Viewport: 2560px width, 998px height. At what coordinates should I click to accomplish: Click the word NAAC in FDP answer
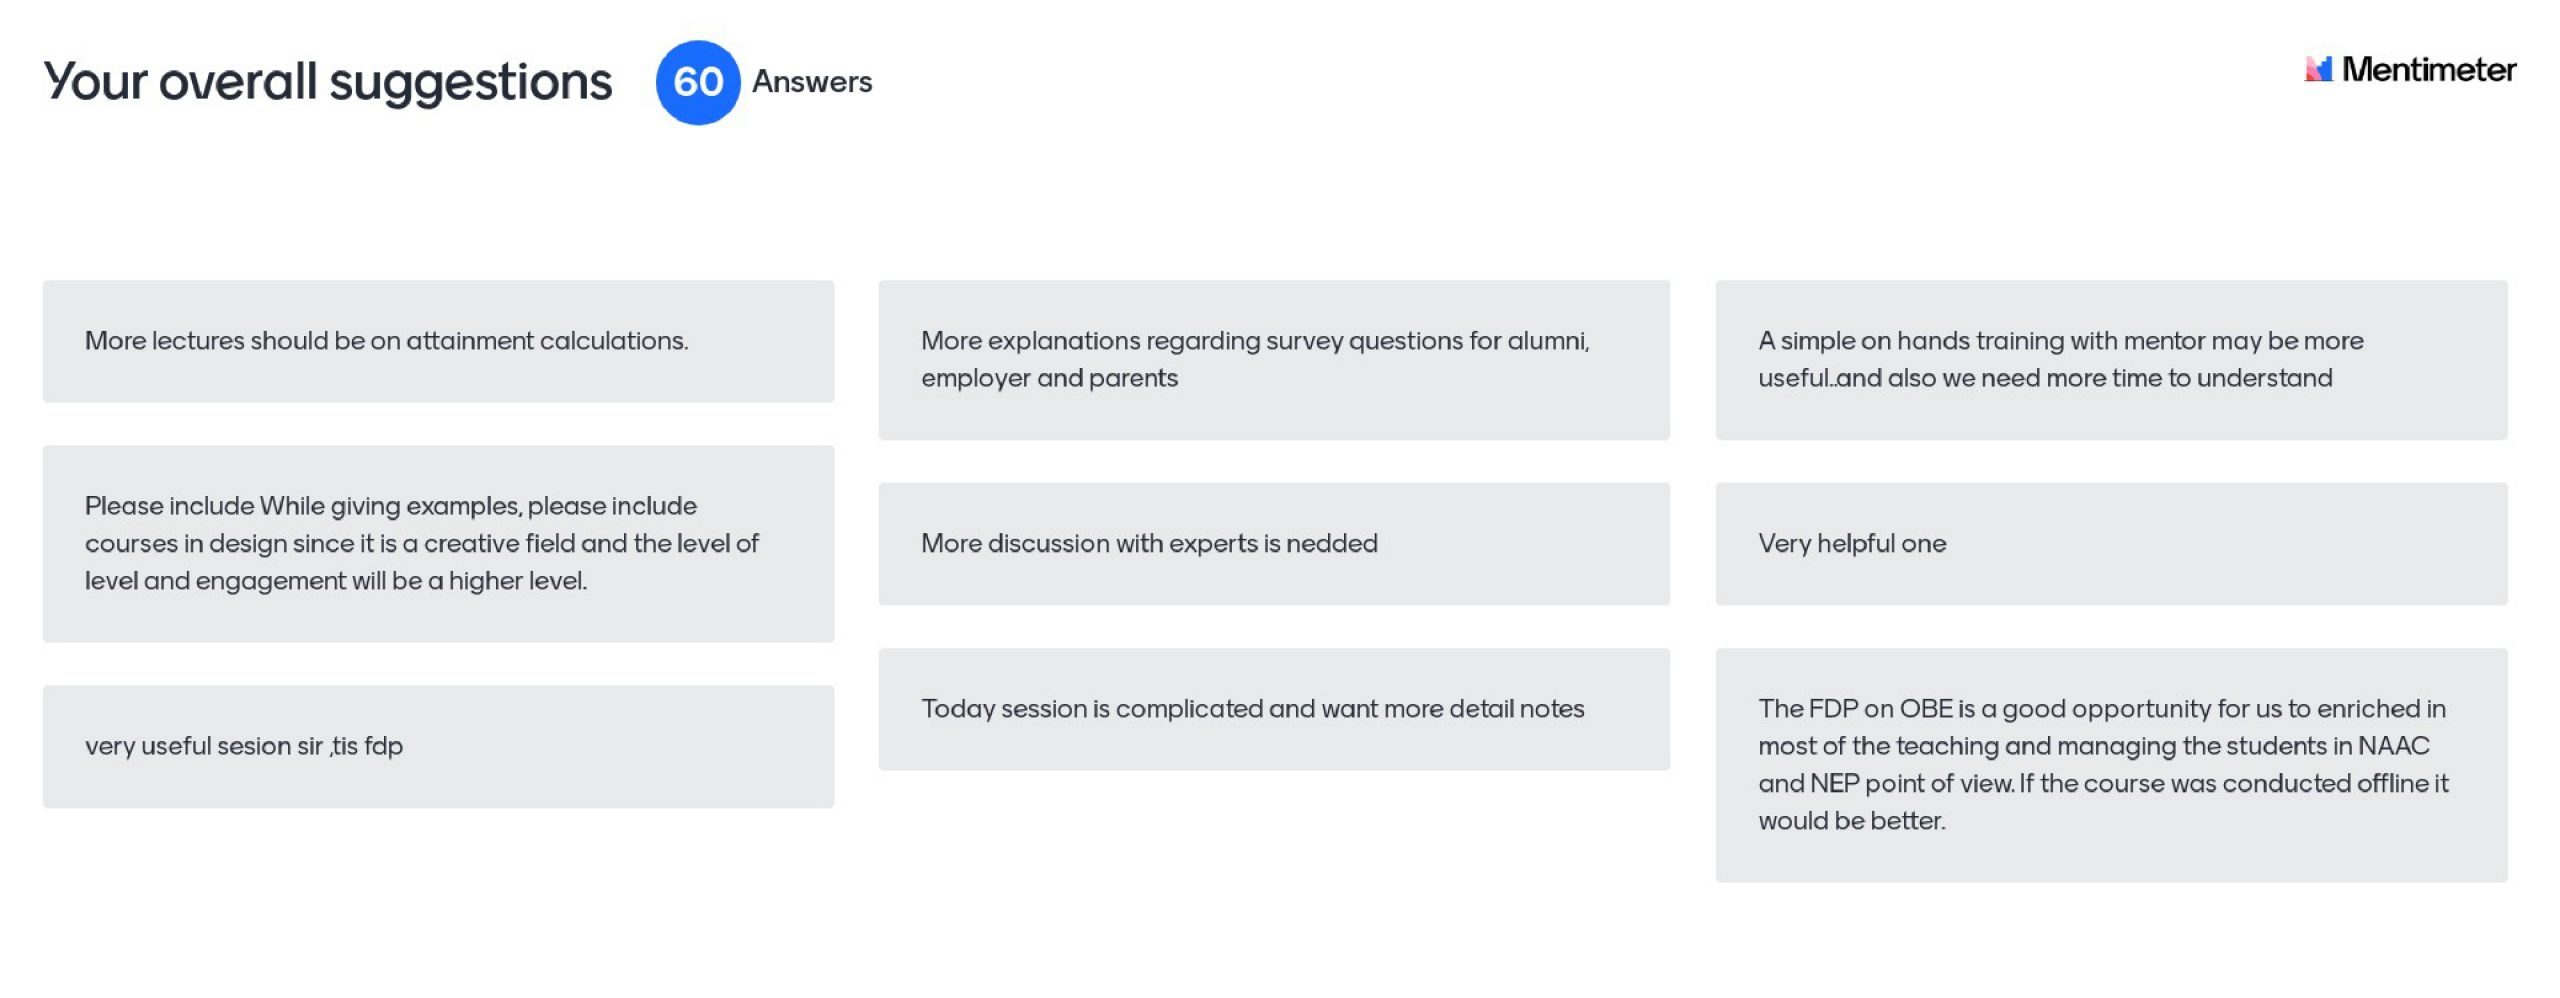[x=2393, y=746]
